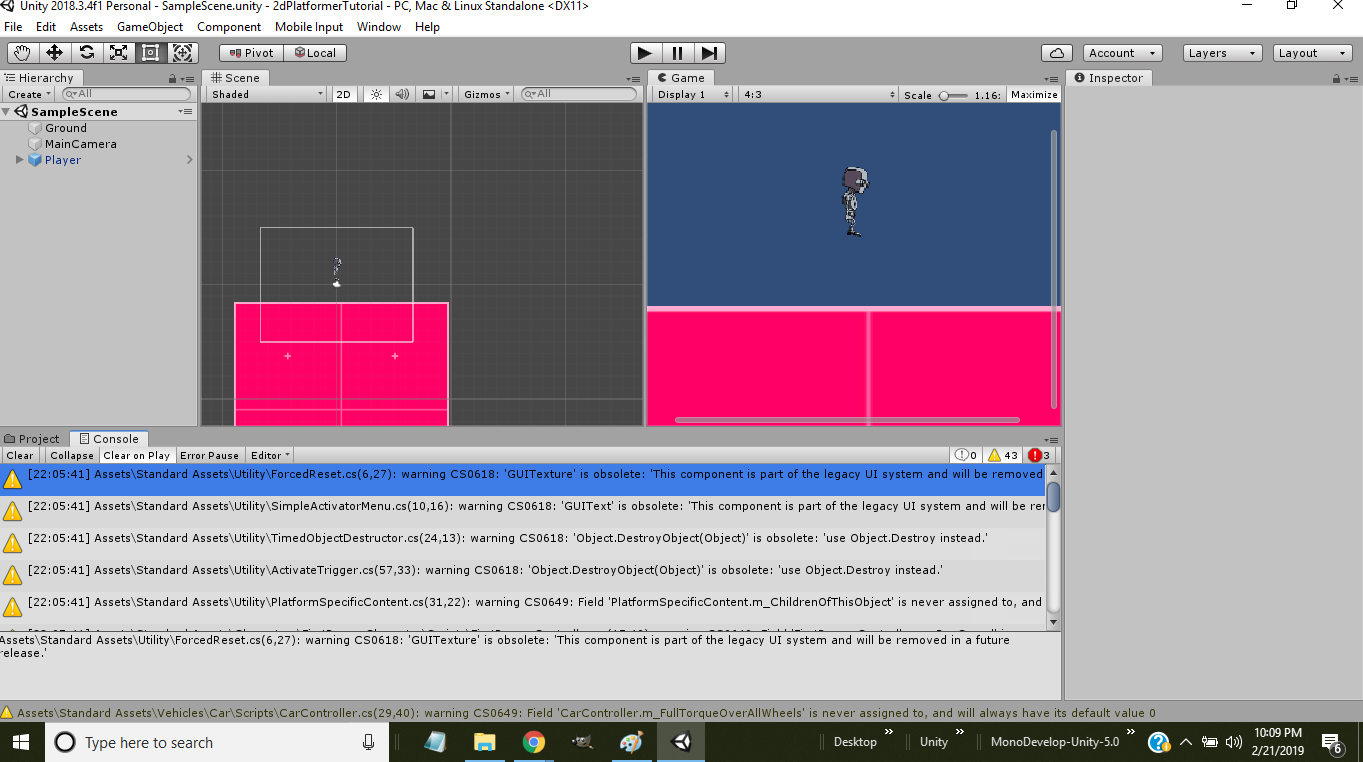Screen dimensions: 1363x762
Task: Expand the Player object in the Hierarchy
Action: (17, 159)
